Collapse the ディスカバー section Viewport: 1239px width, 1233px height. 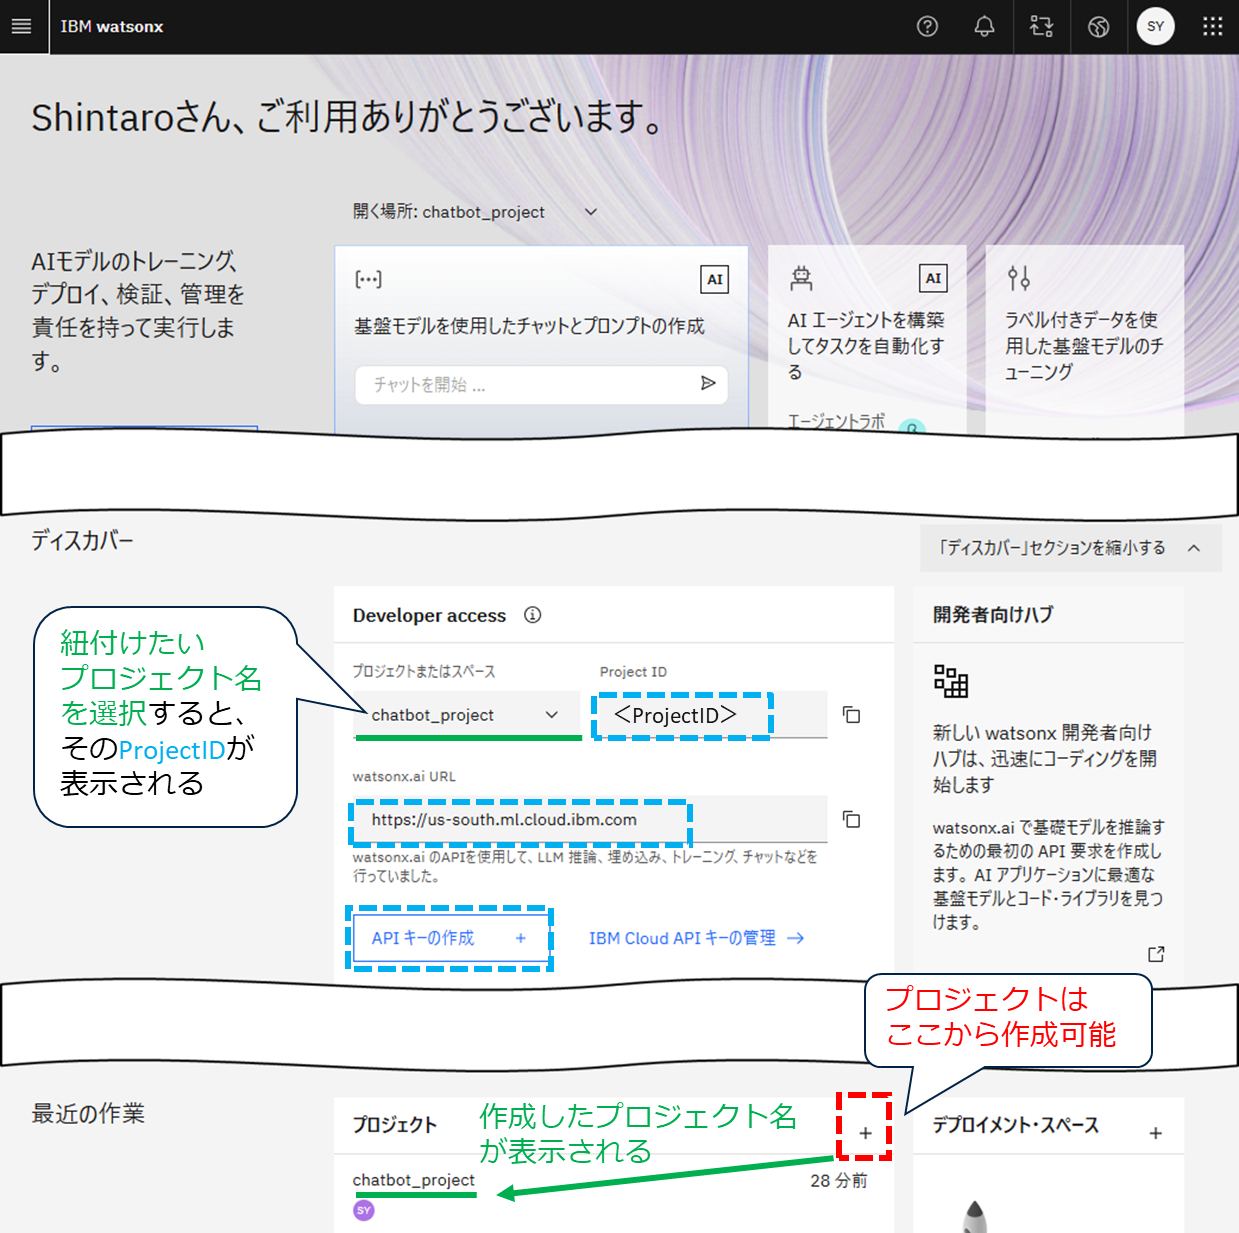[x=1070, y=548]
